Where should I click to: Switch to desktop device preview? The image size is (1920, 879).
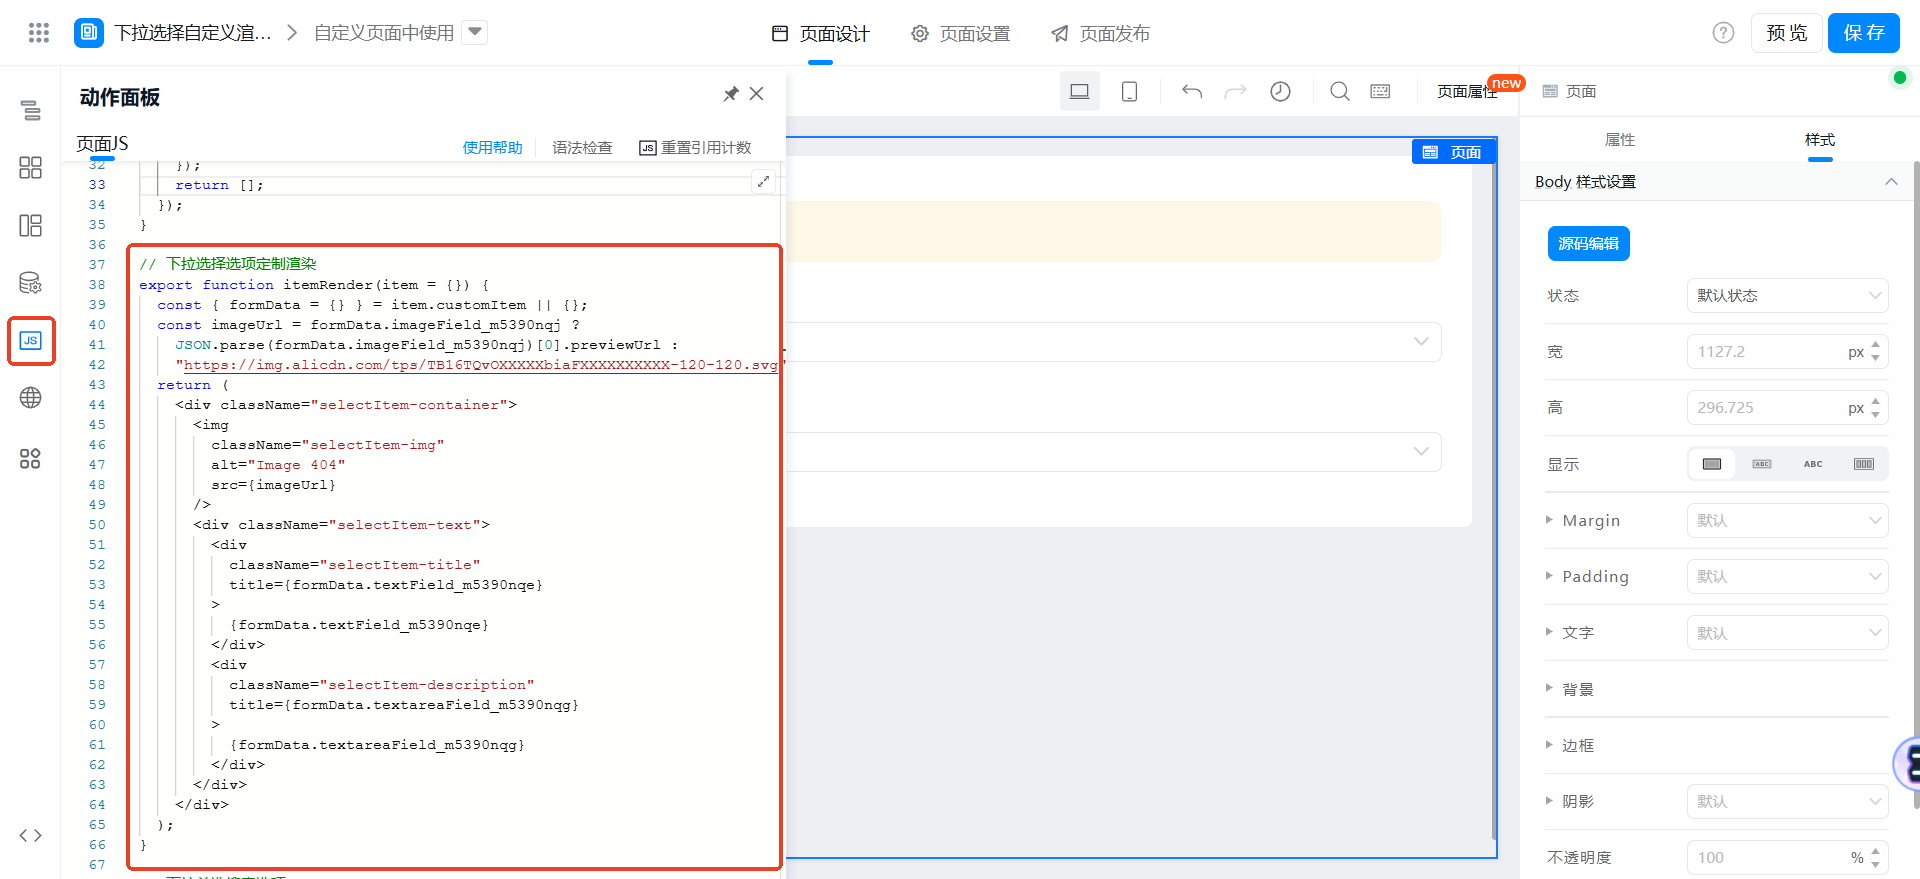pos(1079,92)
